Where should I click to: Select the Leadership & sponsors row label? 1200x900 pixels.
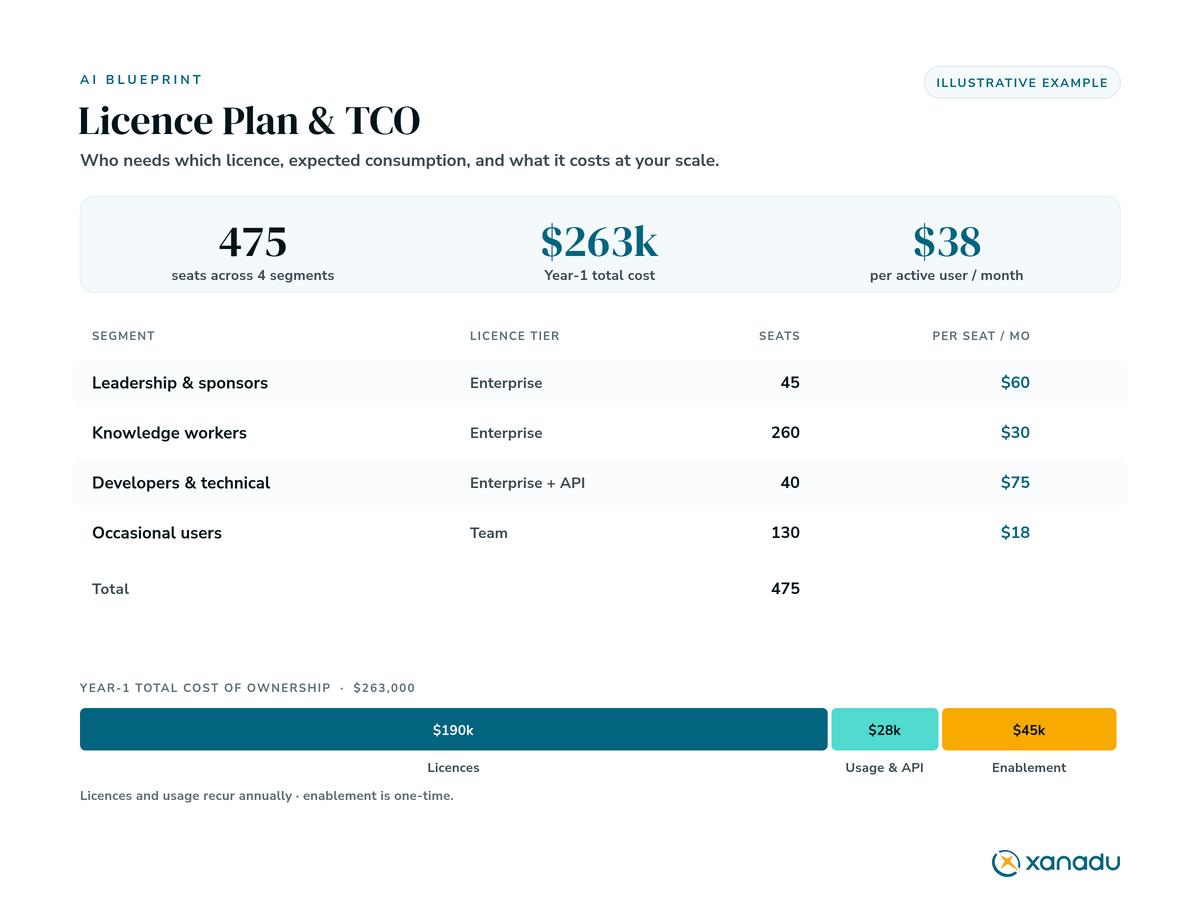[180, 383]
